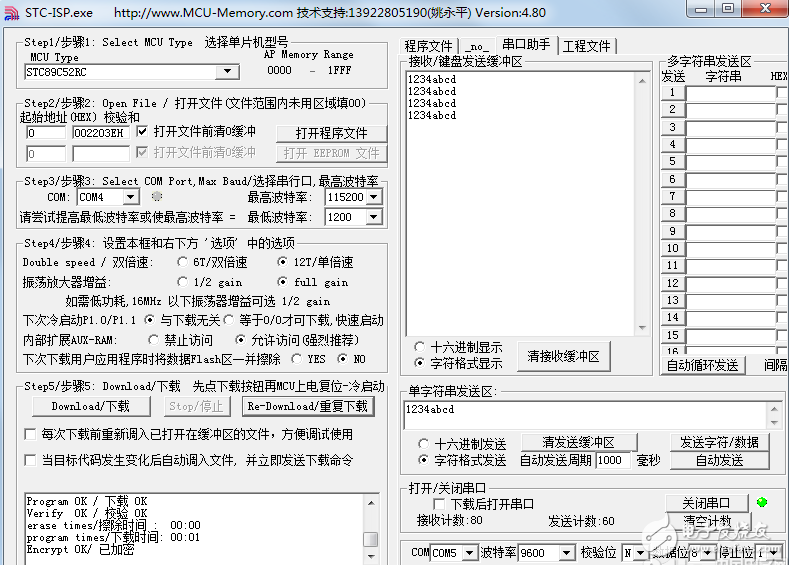Switch to the 工程文件 tab

[586, 46]
